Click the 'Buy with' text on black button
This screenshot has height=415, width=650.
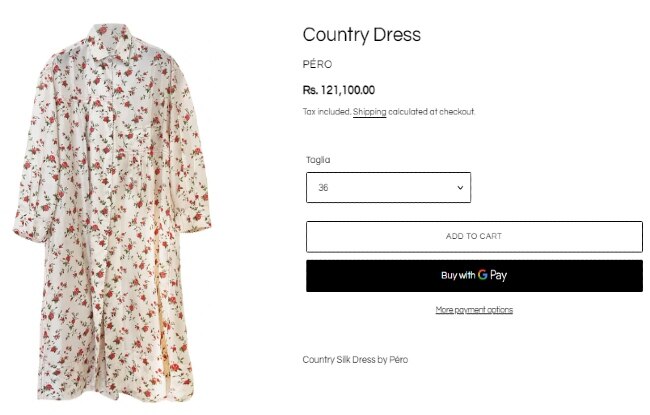click(x=458, y=275)
